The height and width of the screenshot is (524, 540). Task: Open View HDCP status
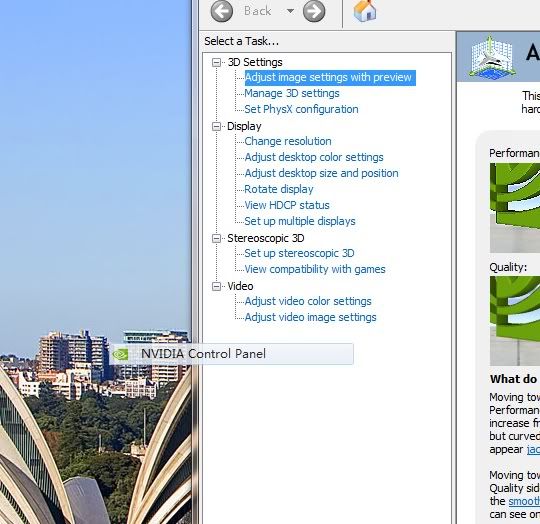[x=287, y=205]
